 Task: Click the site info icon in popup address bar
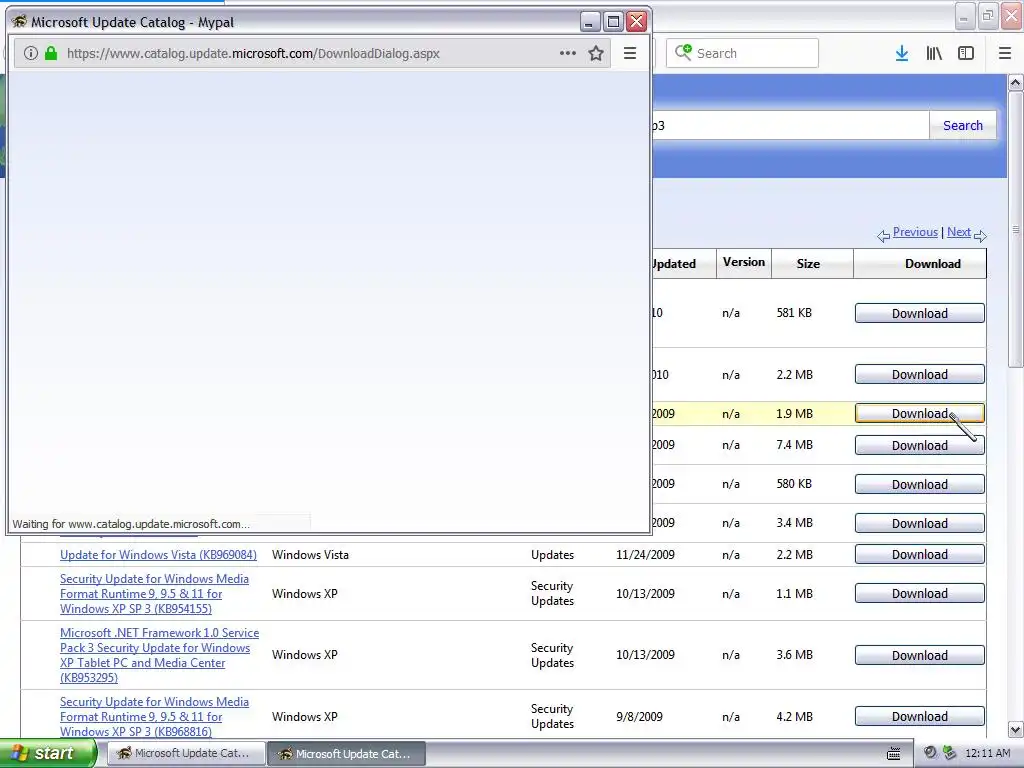30,54
